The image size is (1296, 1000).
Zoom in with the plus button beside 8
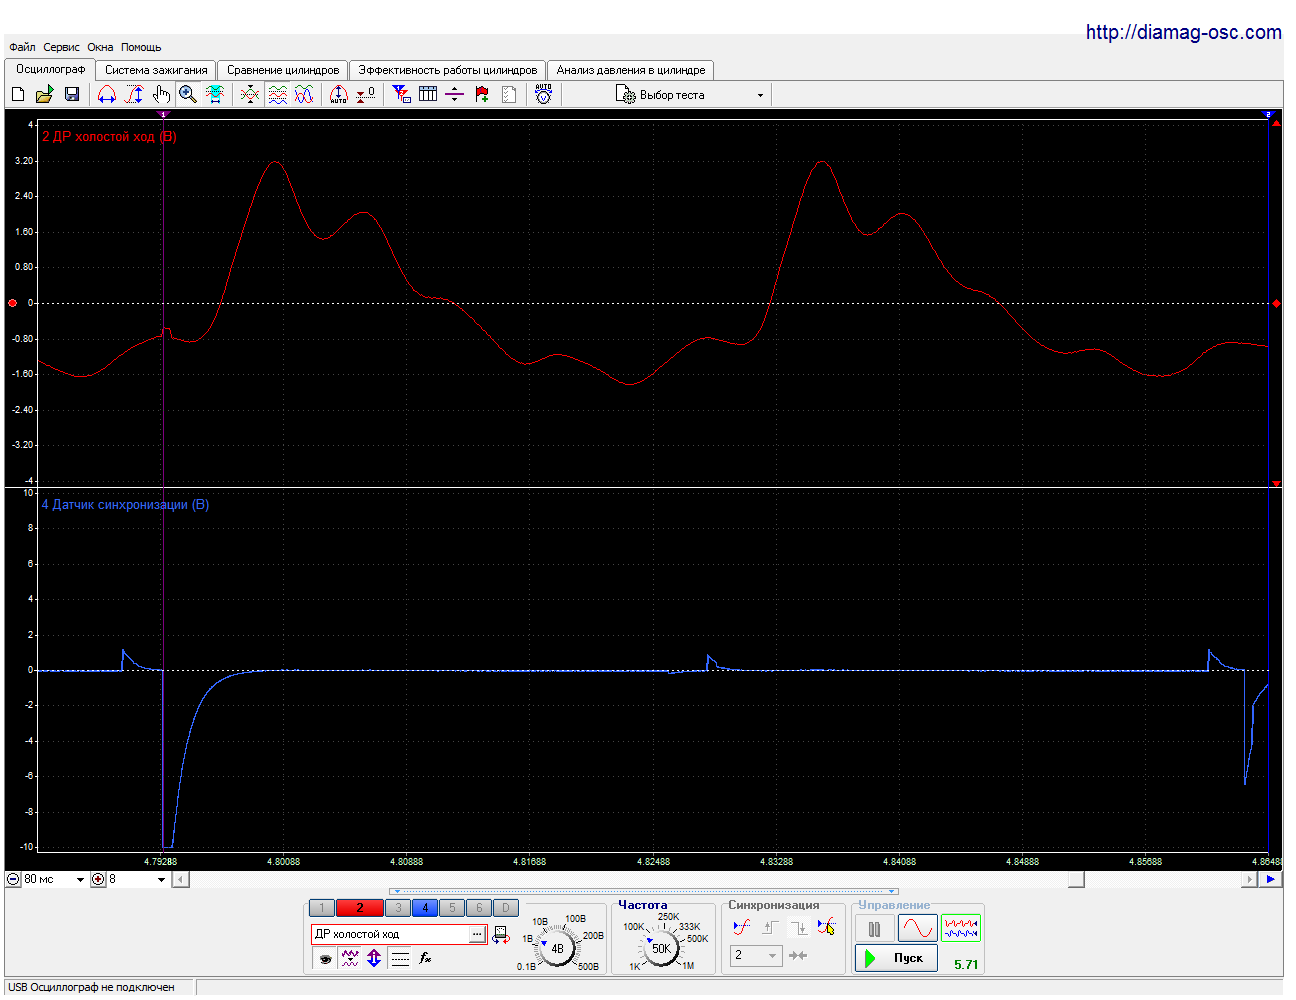coord(98,880)
